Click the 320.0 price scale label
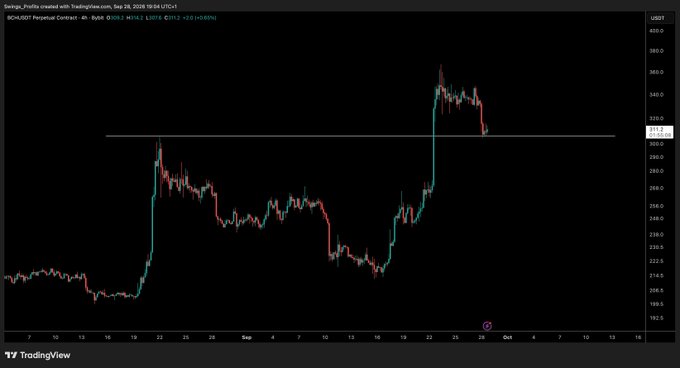The width and height of the screenshot is (680, 368). pyautogui.click(x=656, y=118)
